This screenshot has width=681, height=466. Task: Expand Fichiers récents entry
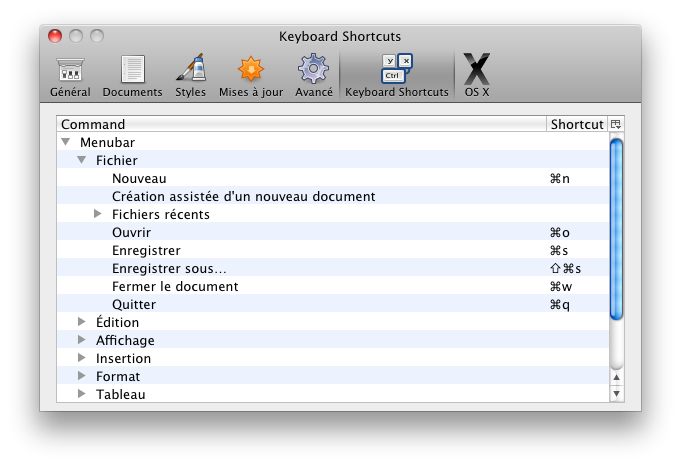(98, 214)
